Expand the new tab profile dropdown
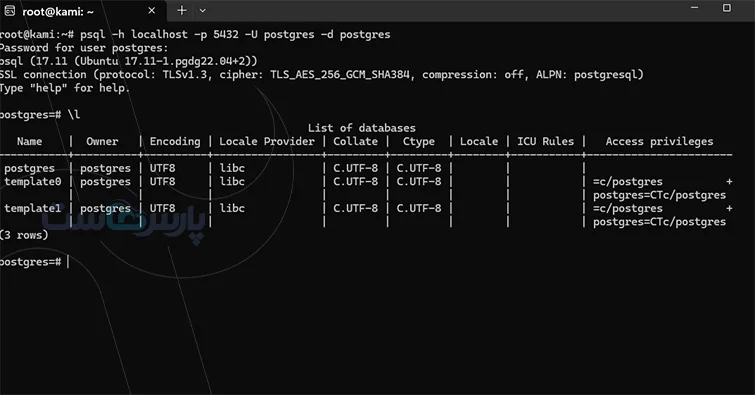This screenshot has height=395, width=755. [203, 11]
